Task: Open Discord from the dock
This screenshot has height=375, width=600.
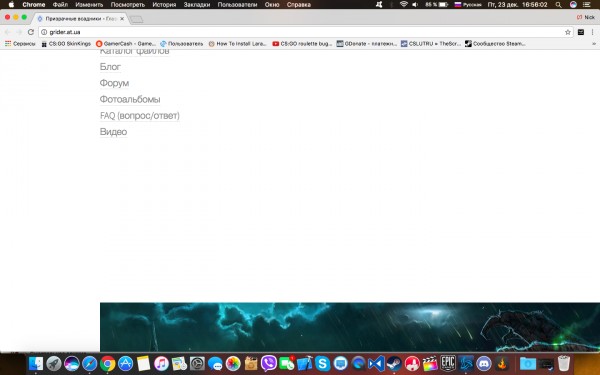Action: click(x=484, y=363)
